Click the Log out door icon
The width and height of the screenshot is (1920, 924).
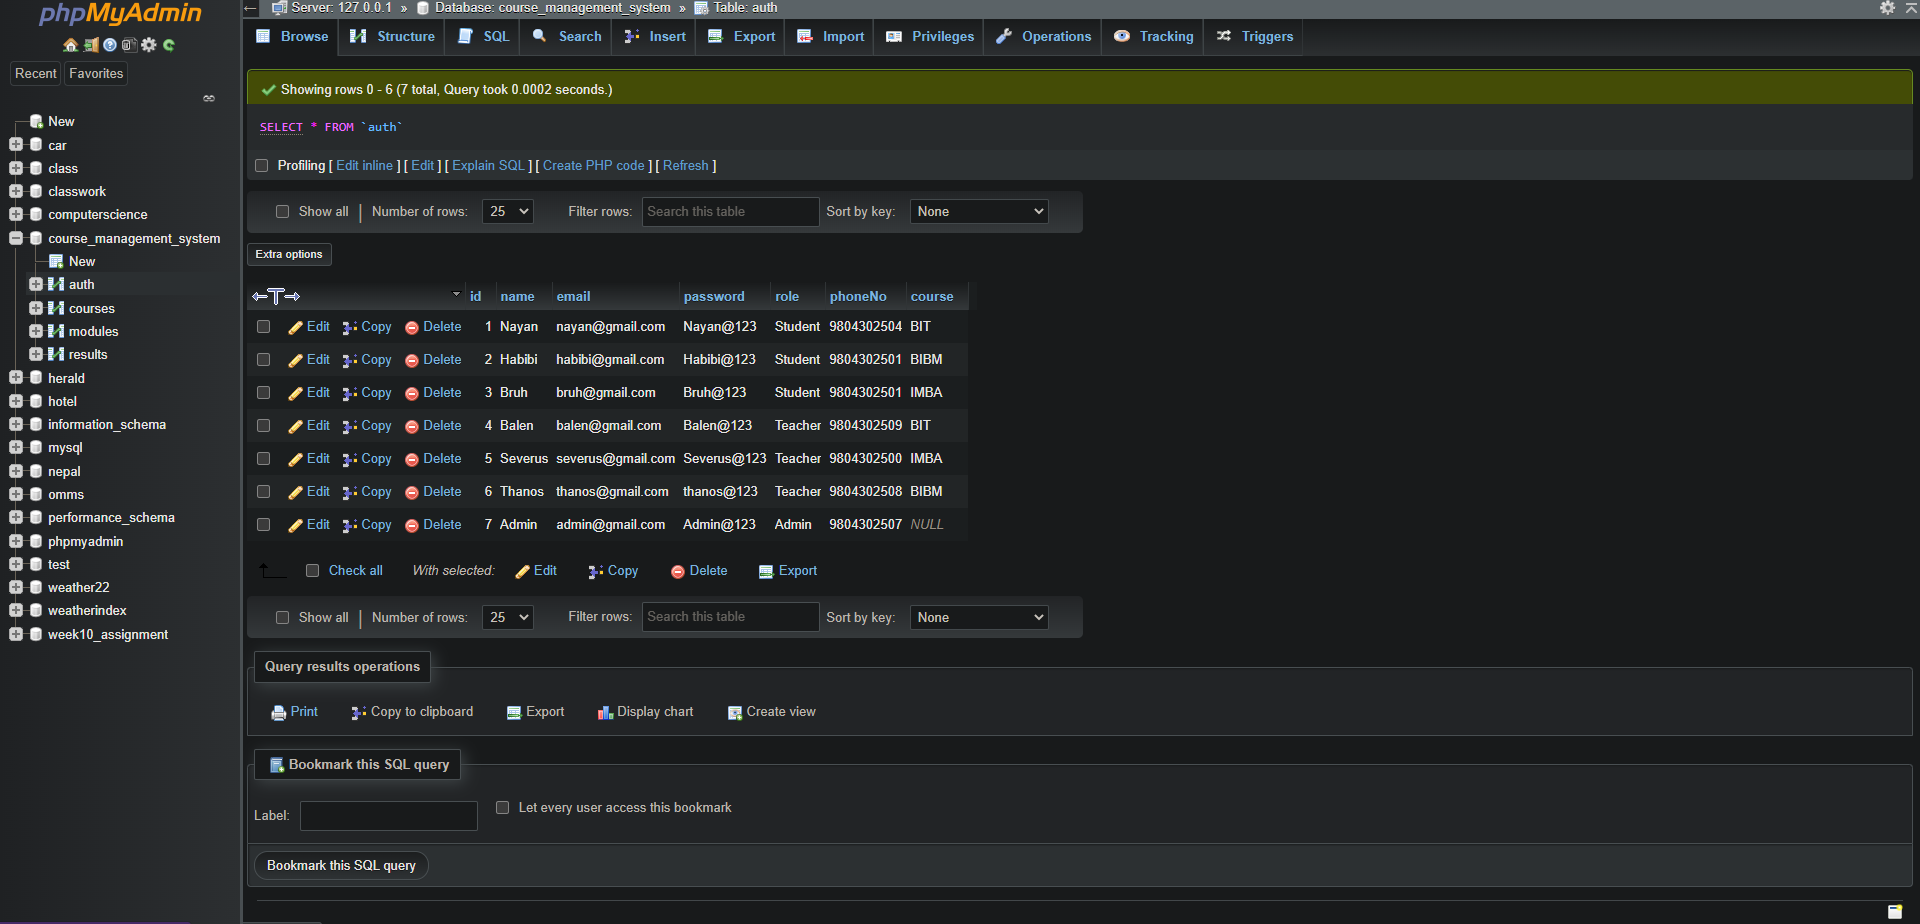click(x=91, y=45)
